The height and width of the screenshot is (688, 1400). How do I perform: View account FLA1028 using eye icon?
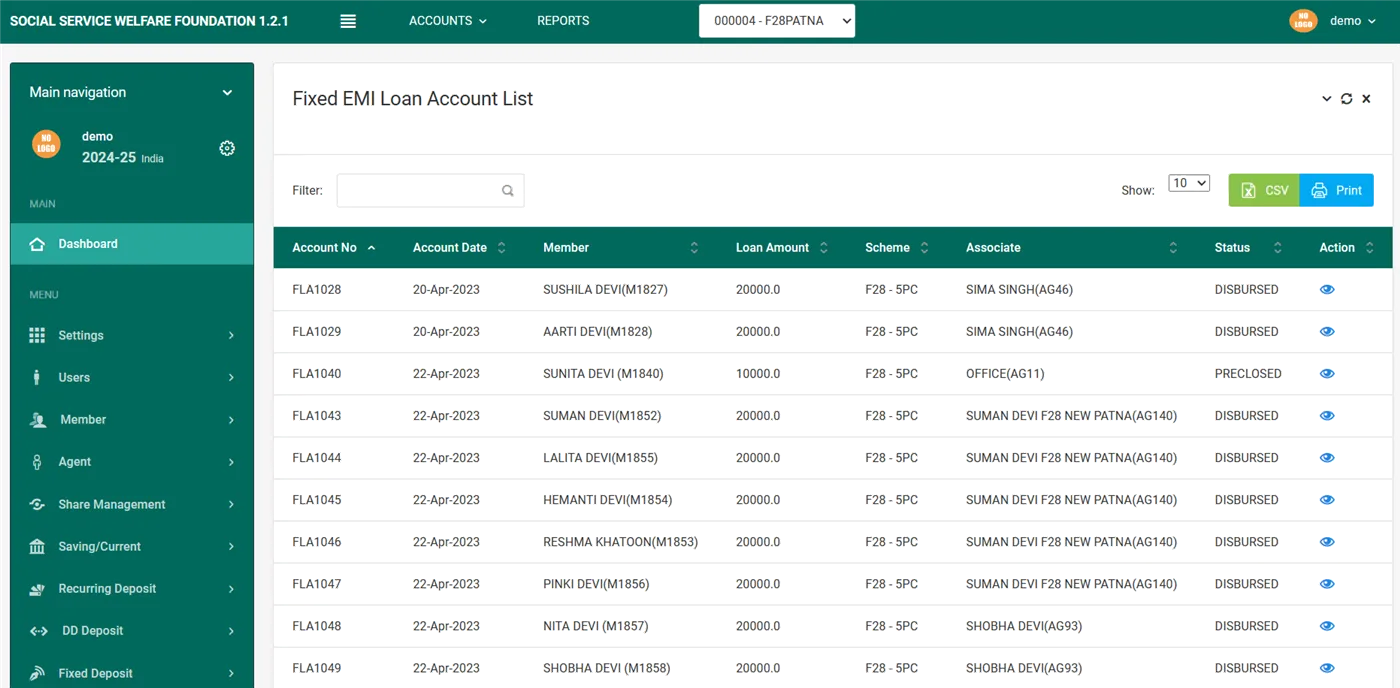click(1327, 289)
